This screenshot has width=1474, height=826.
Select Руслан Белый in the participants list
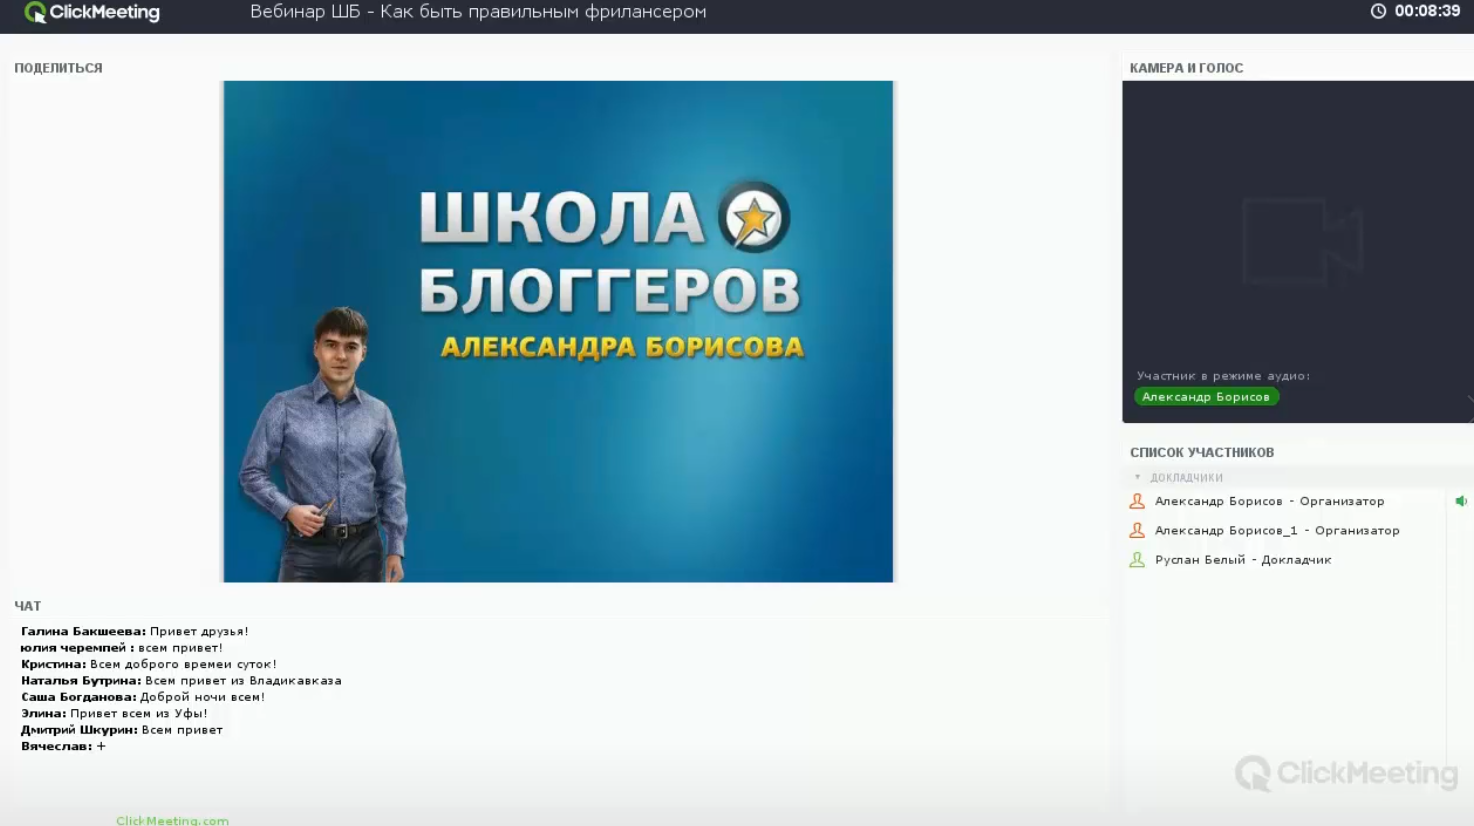pyautogui.click(x=1243, y=559)
